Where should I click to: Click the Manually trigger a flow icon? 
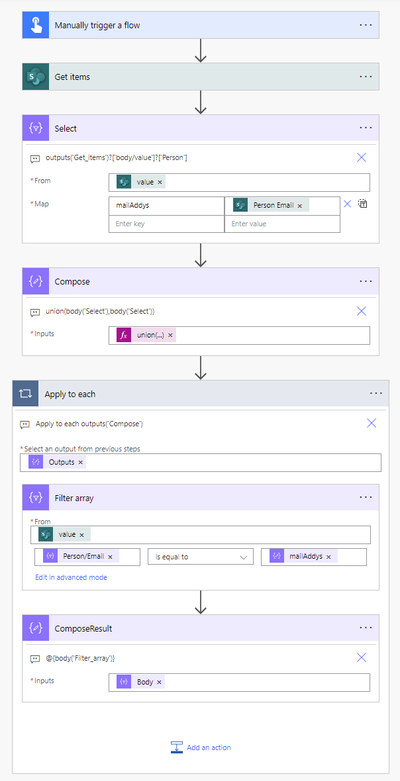pyautogui.click(x=35, y=25)
